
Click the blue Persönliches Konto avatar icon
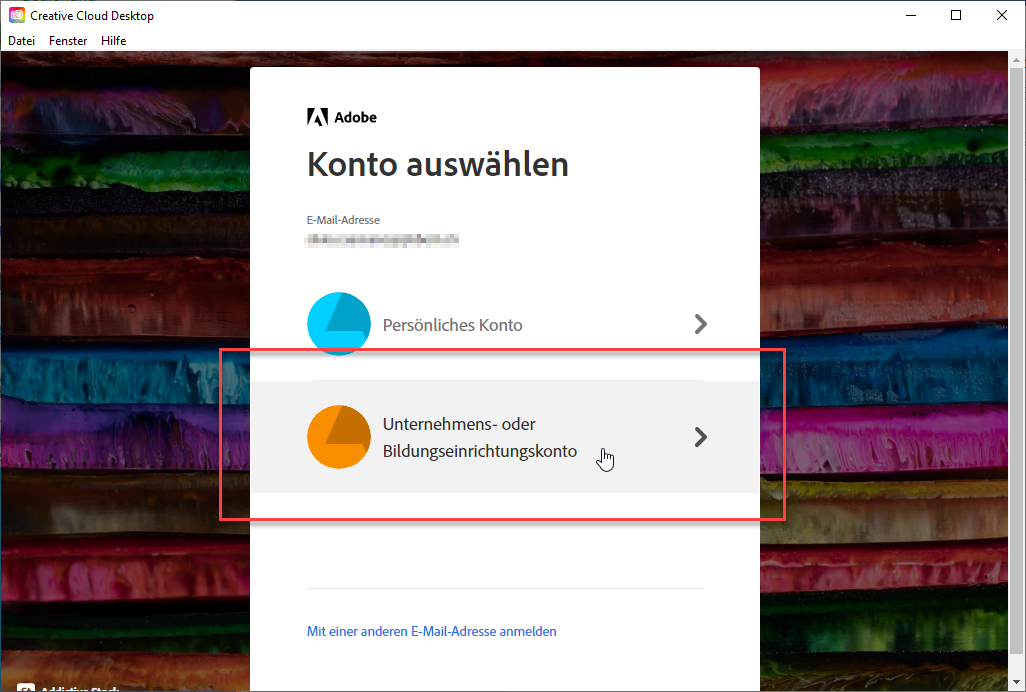pos(339,324)
